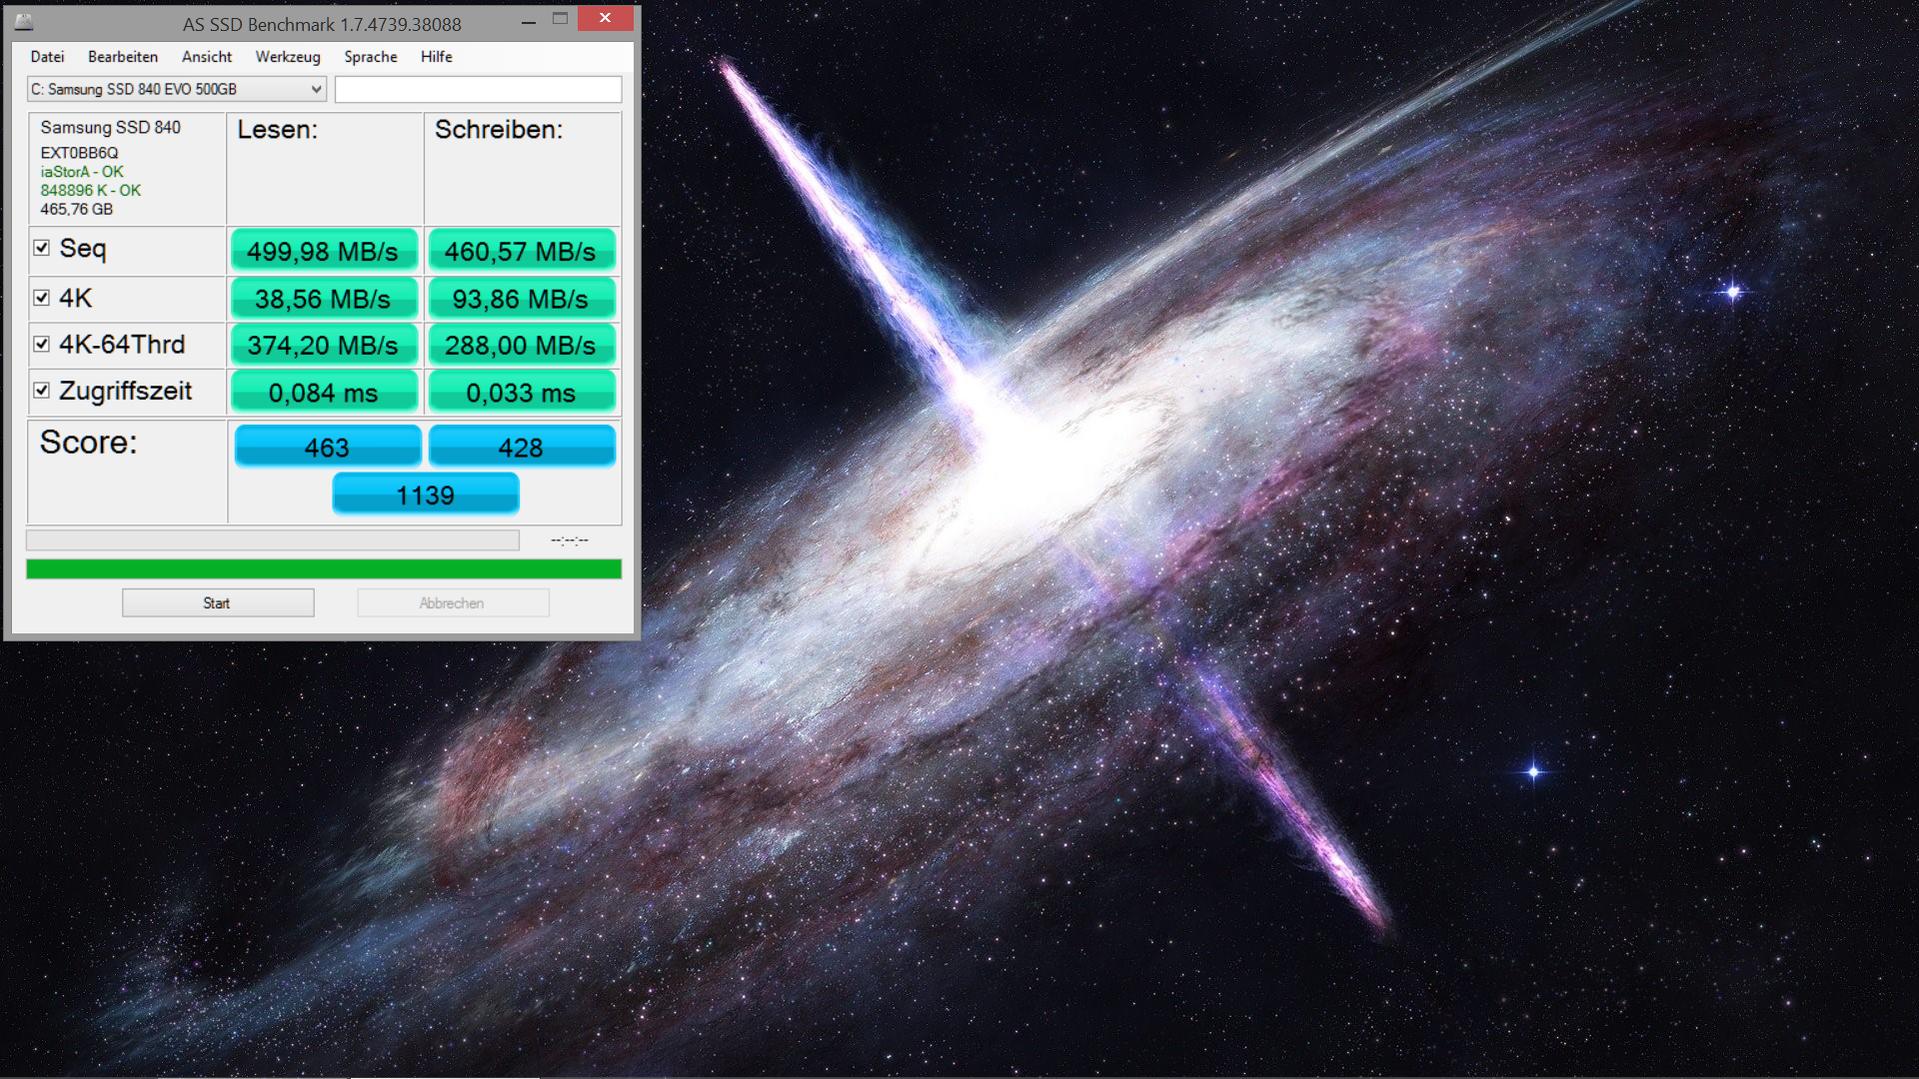Click the 4K-64Thrd write value 288,00 MB/s
The width and height of the screenshot is (1919, 1079).
click(x=521, y=345)
